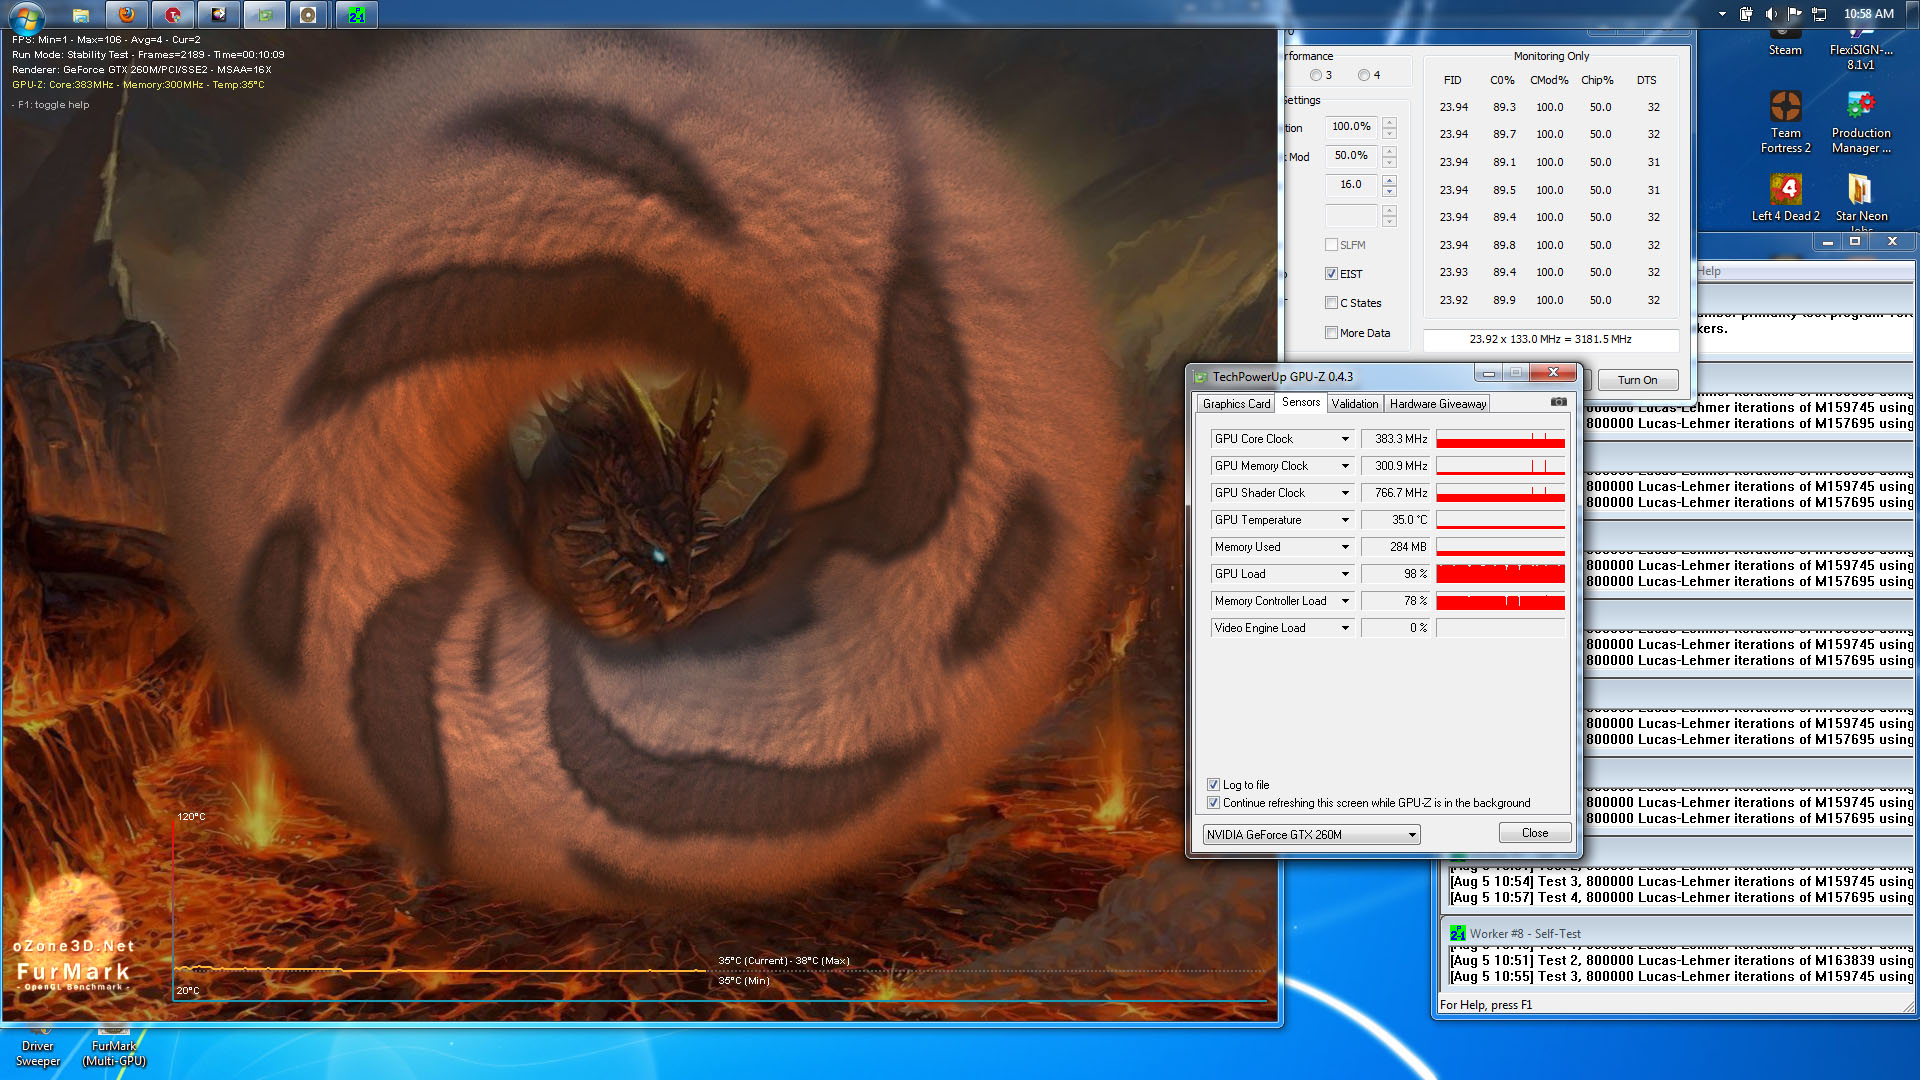Open Production Manager desktop shortcut
The width and height of the screenshot is (1920, 1080).
click(x=1861, y=122)
